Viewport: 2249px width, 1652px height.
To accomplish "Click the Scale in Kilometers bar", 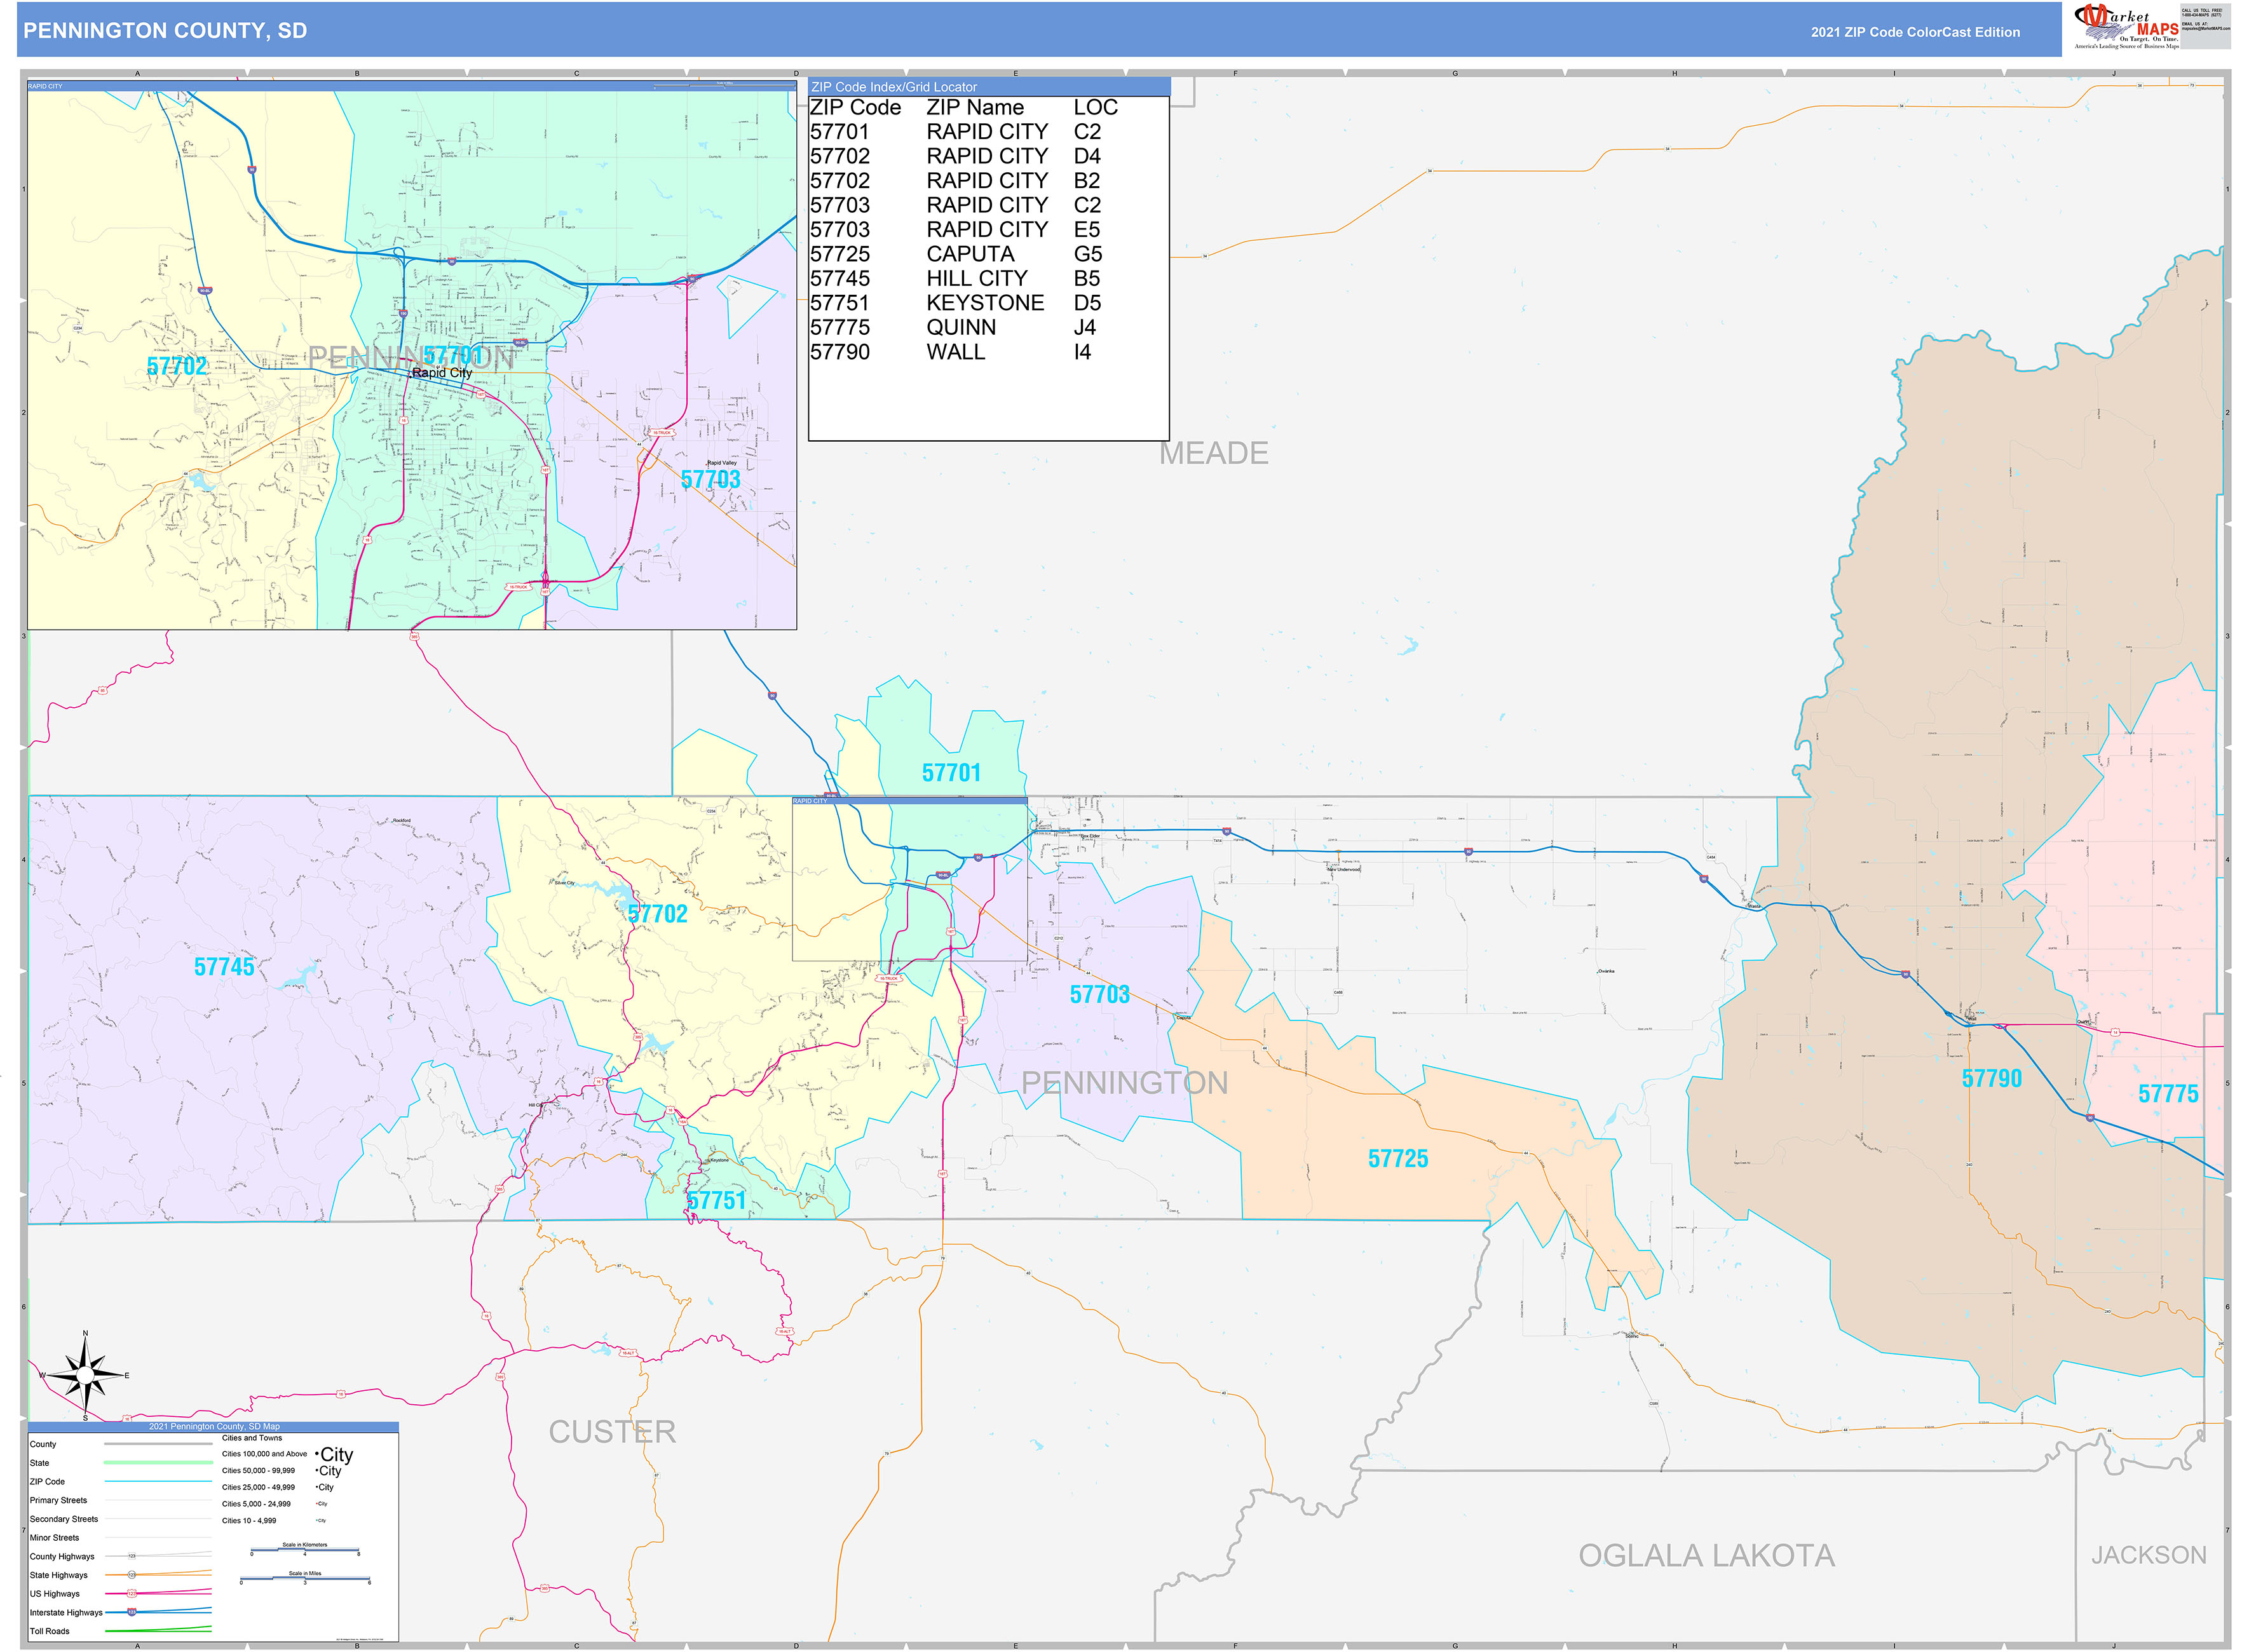I will click(305, 1550).
